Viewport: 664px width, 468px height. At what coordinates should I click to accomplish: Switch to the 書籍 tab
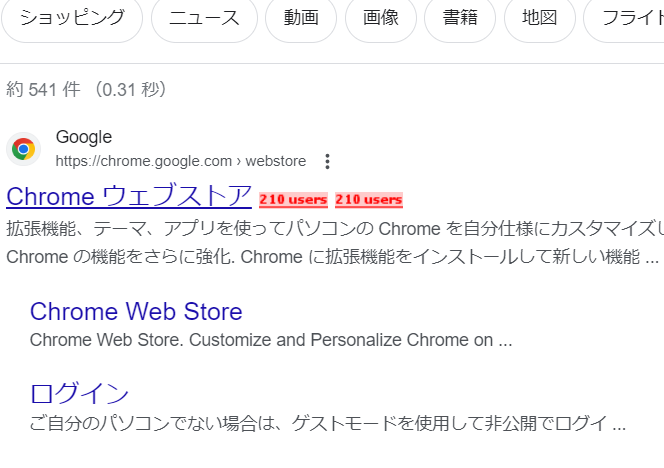point(460,18)
